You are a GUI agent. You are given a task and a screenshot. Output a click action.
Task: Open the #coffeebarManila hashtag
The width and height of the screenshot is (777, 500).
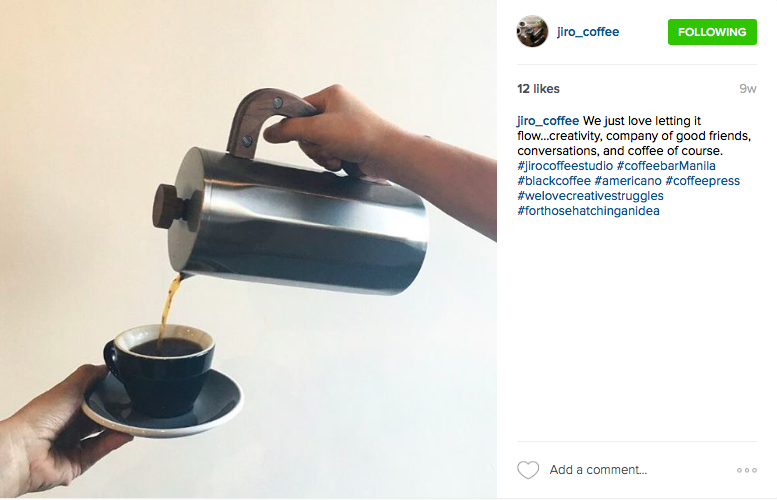pos(666,166)
